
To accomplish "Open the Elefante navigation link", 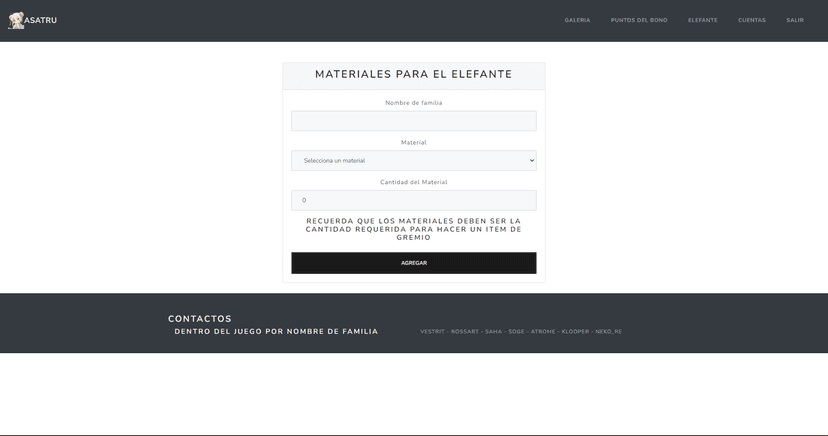I will point(702,20).
